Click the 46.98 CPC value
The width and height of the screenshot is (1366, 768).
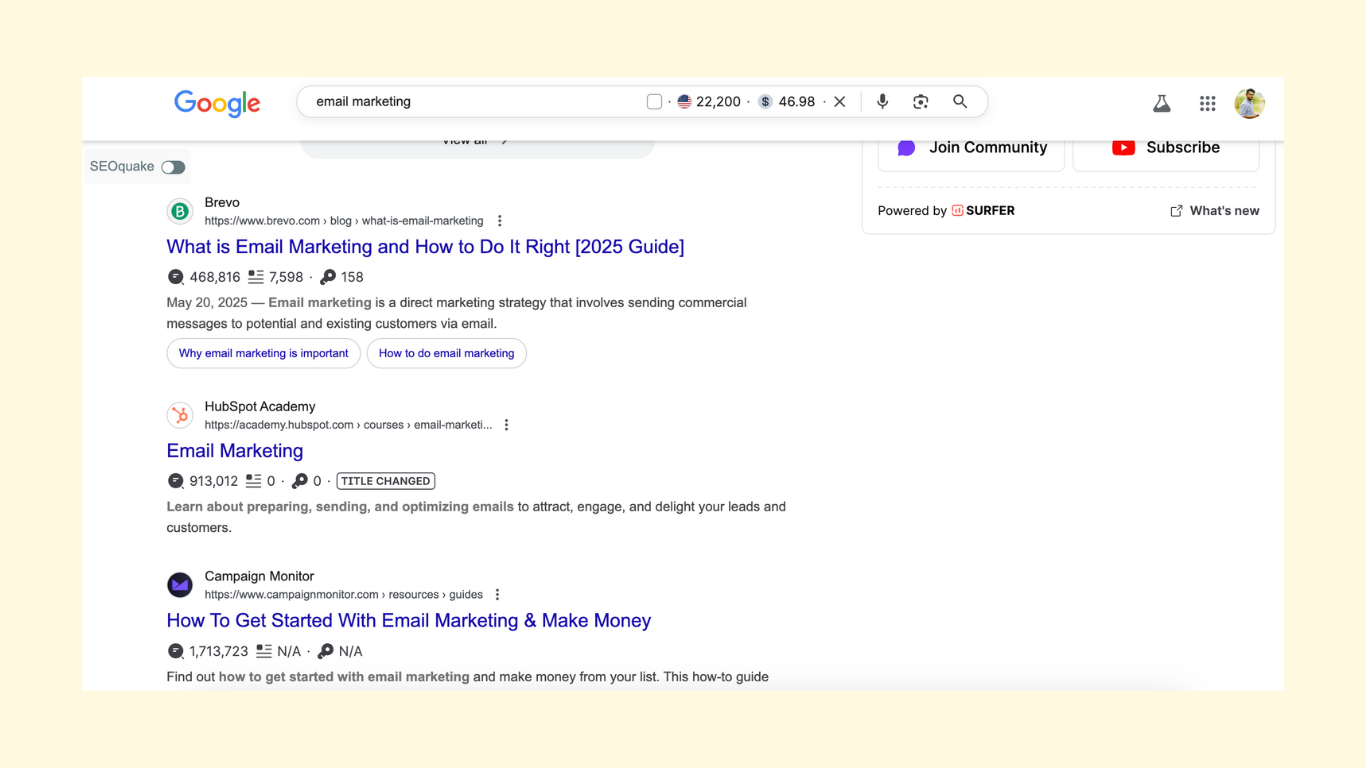pyautogui.click(x=797, y=102)
